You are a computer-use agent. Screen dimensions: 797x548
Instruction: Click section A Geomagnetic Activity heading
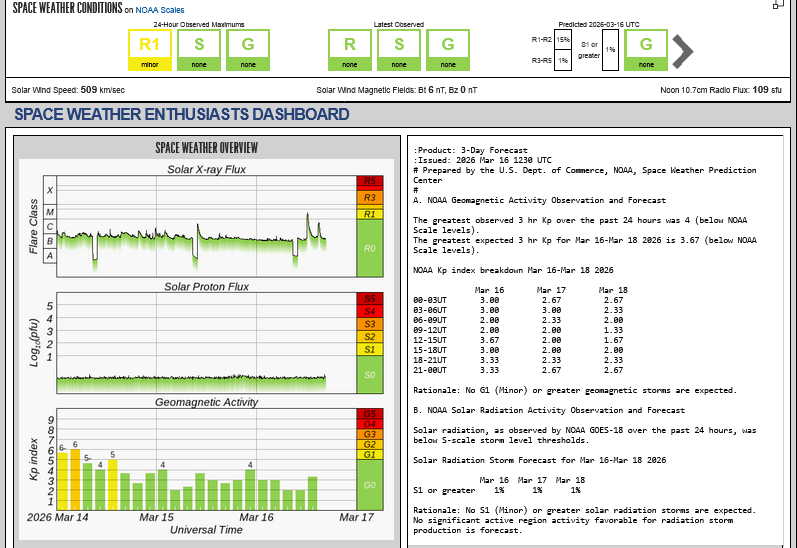[539, 200]
